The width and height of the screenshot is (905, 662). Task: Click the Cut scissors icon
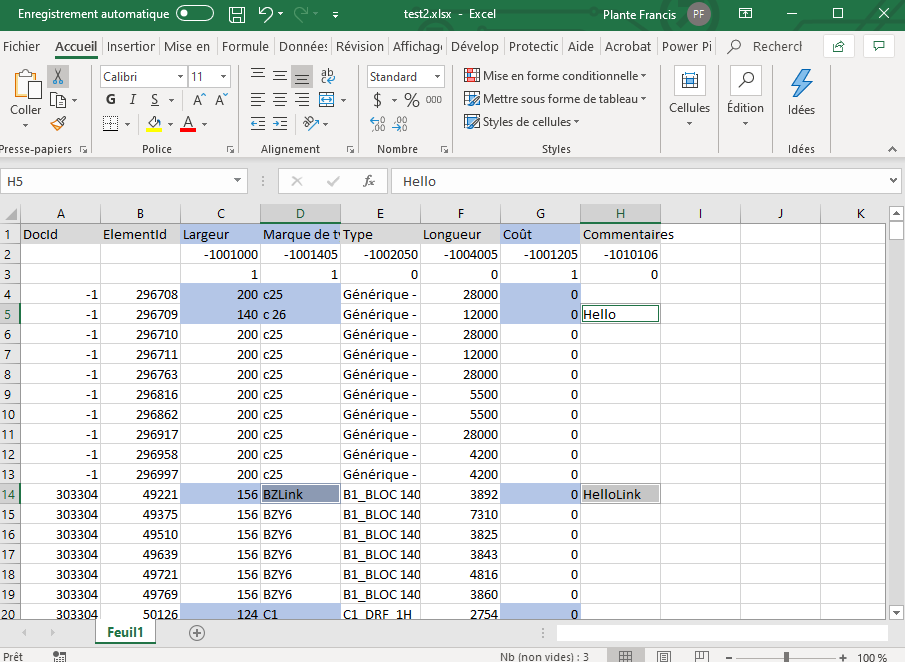click(58, 77)
